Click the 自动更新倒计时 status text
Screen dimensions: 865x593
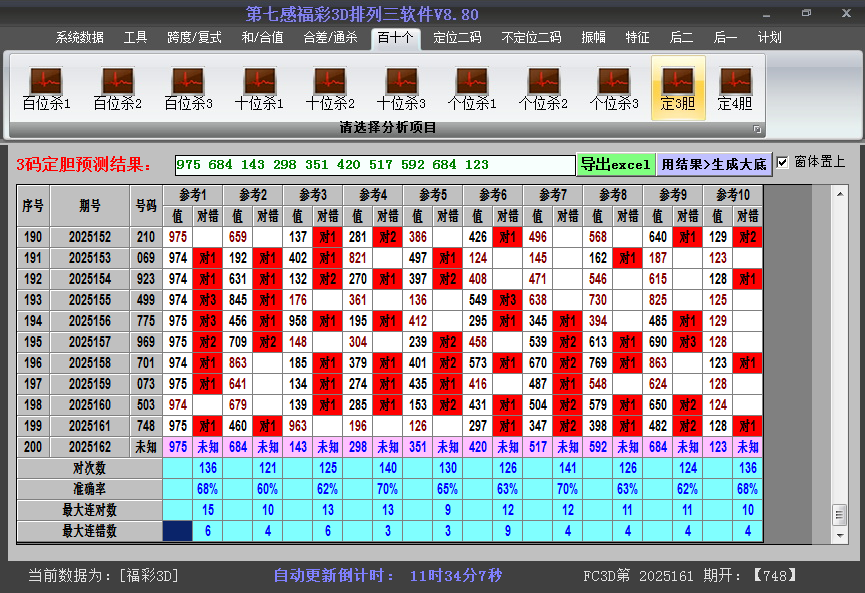[x=388, y=576]
